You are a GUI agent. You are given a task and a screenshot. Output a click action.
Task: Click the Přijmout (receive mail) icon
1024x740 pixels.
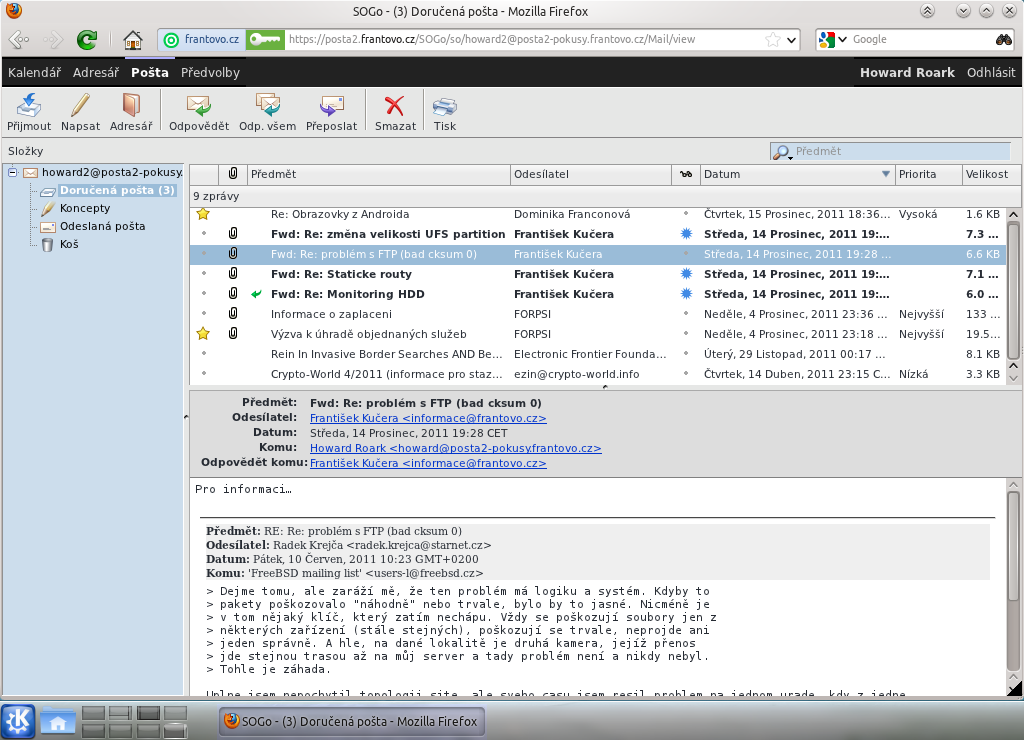coord(28,106)
